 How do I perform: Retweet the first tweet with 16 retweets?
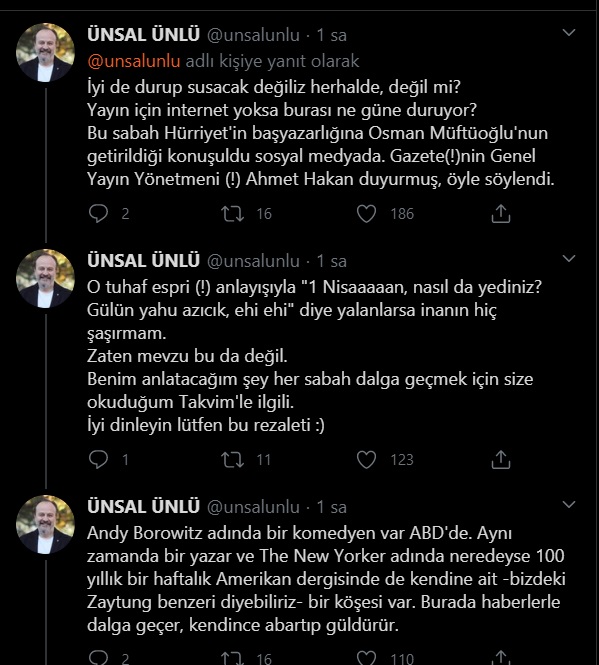point(232,214)
